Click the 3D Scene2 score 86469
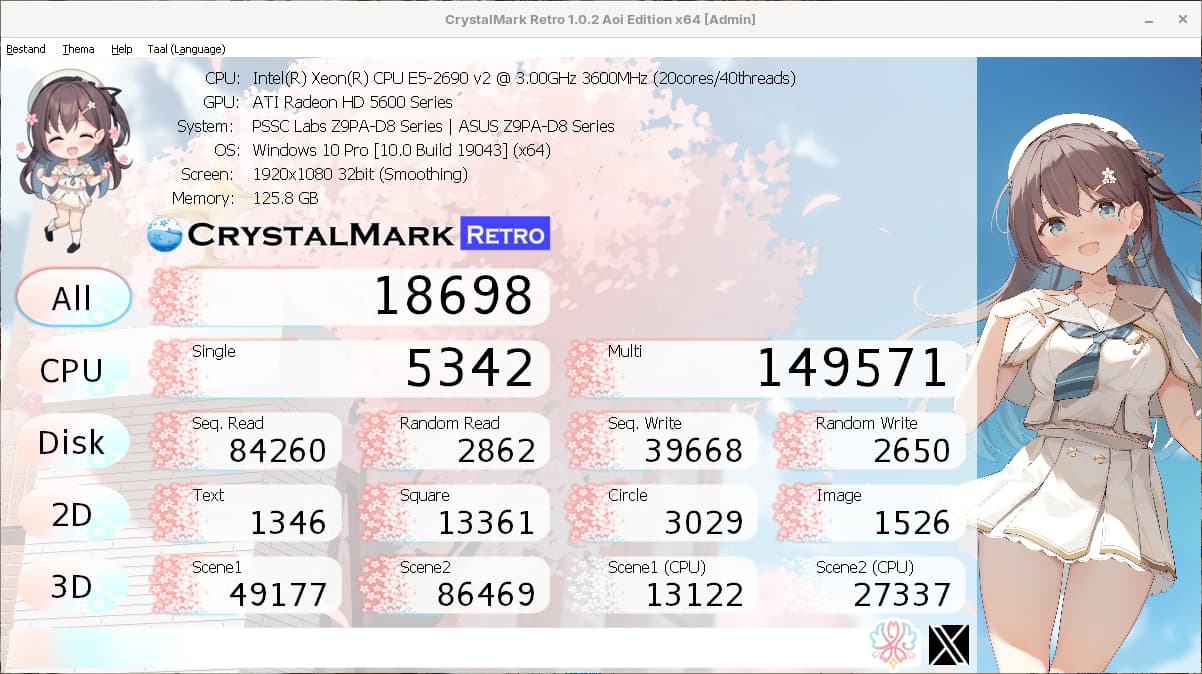The image size is (1202, 674). (454, 585)
